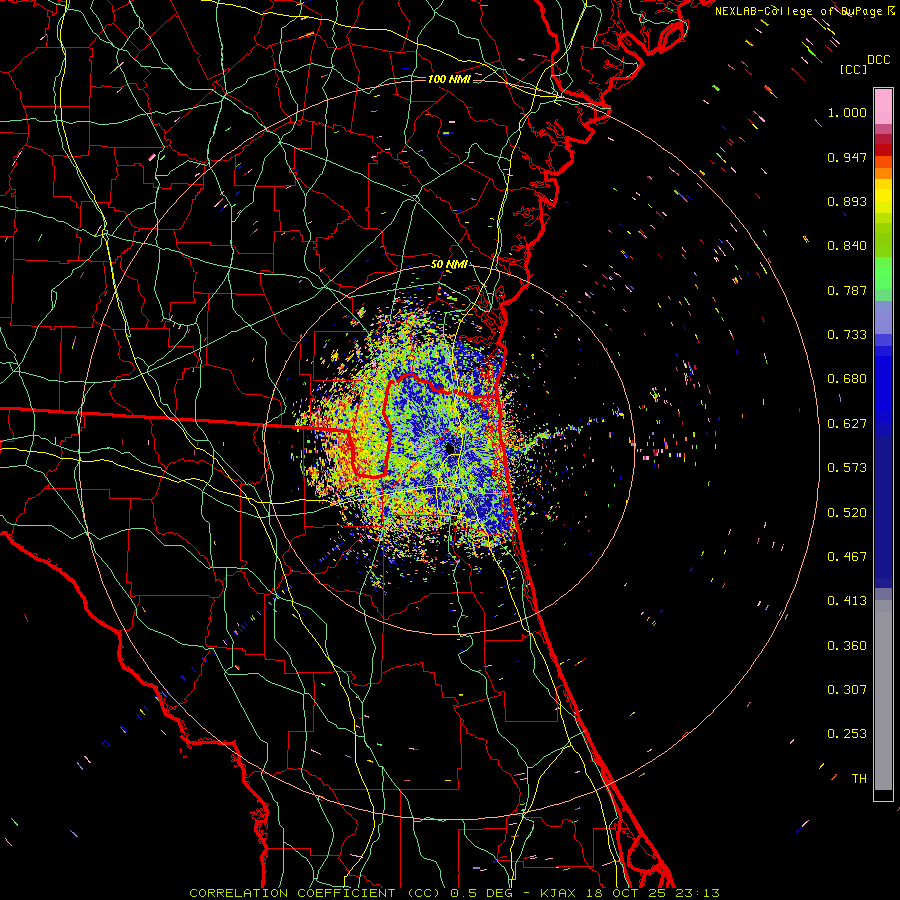Click the TH threshold legend label

[859, 779]
